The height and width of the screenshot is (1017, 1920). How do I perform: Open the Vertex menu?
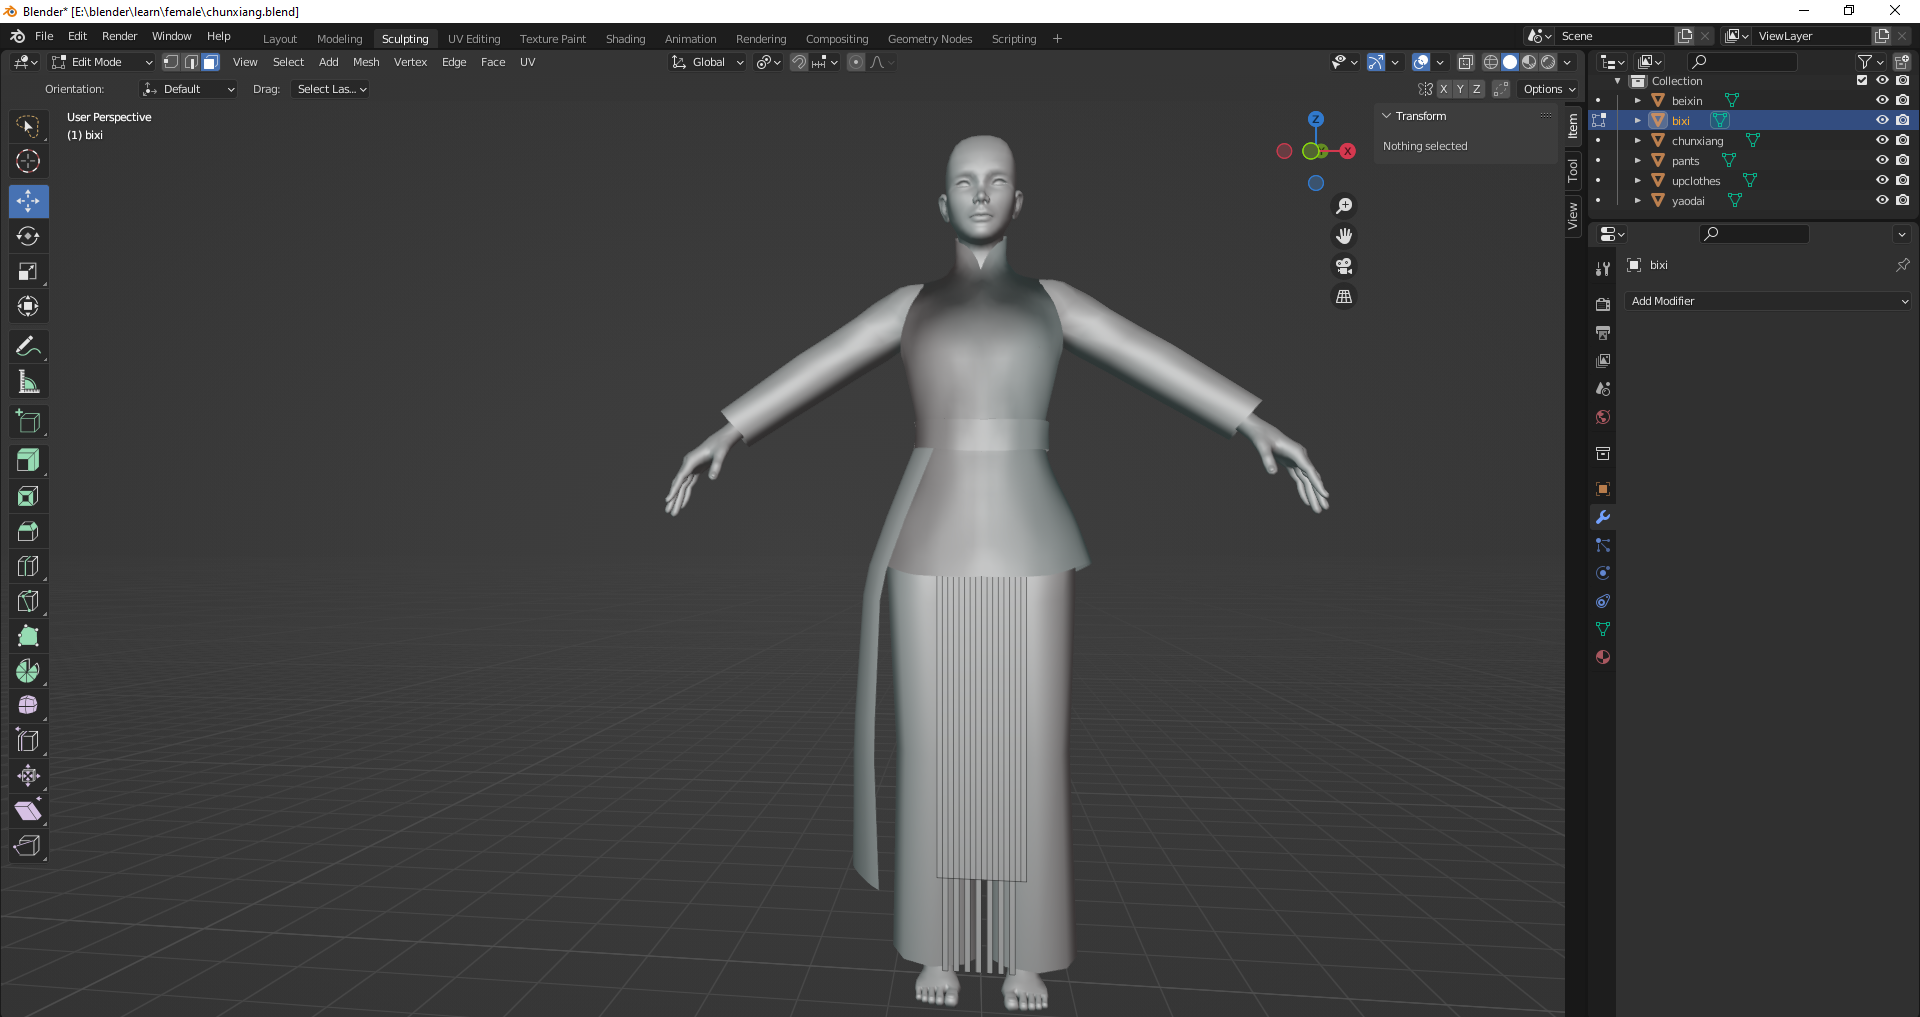click(x=410, y=62)
